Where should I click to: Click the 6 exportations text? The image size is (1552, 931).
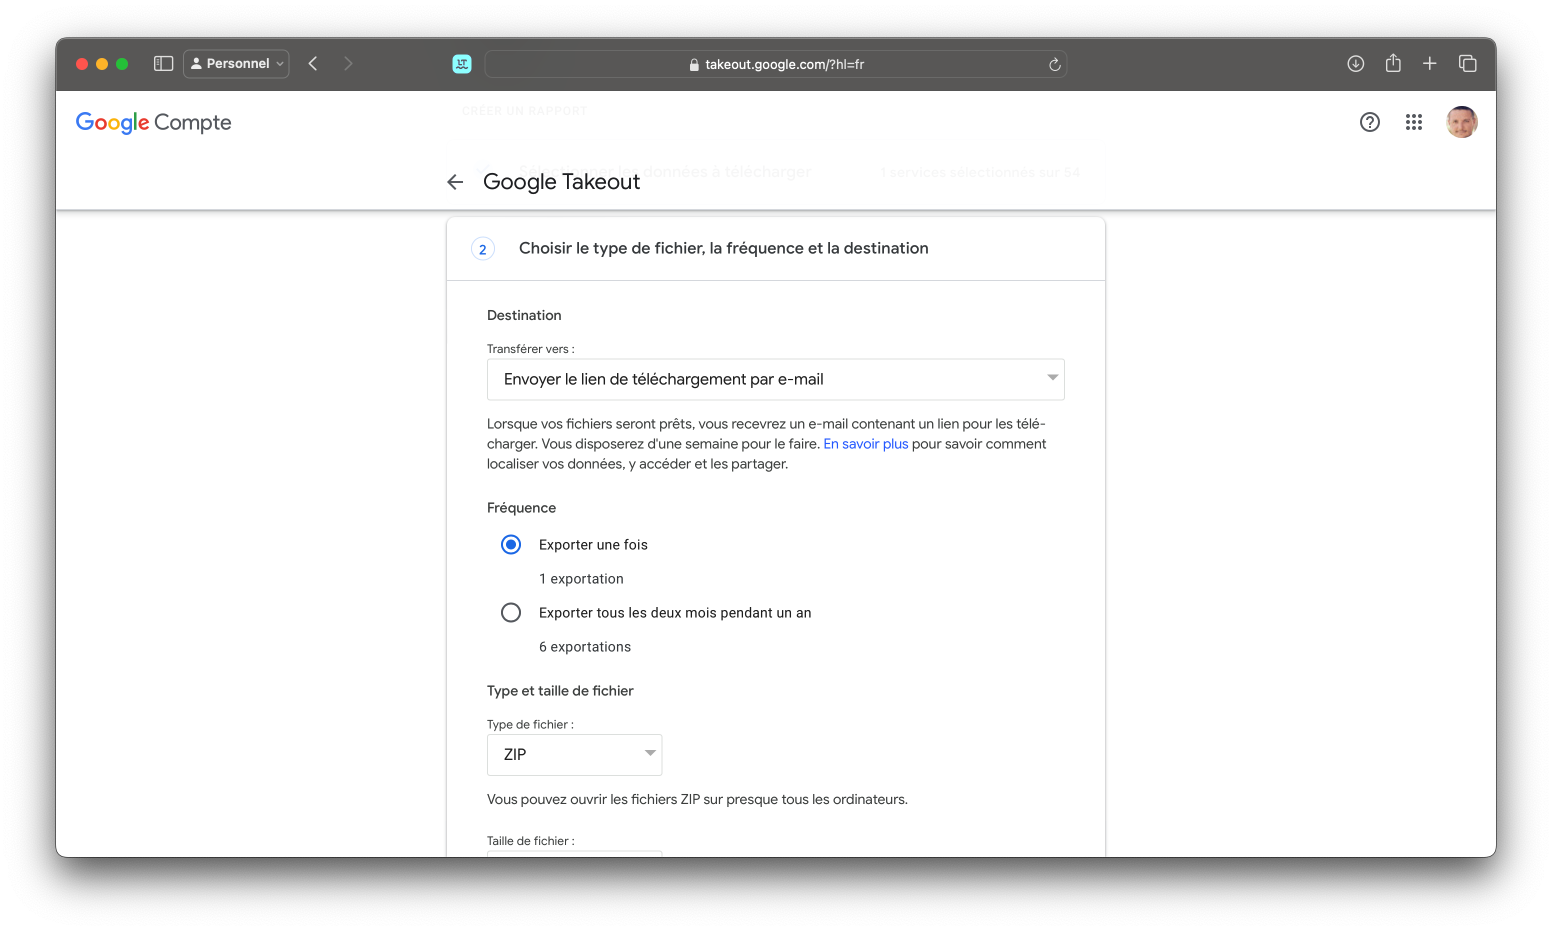coord(585,647)
